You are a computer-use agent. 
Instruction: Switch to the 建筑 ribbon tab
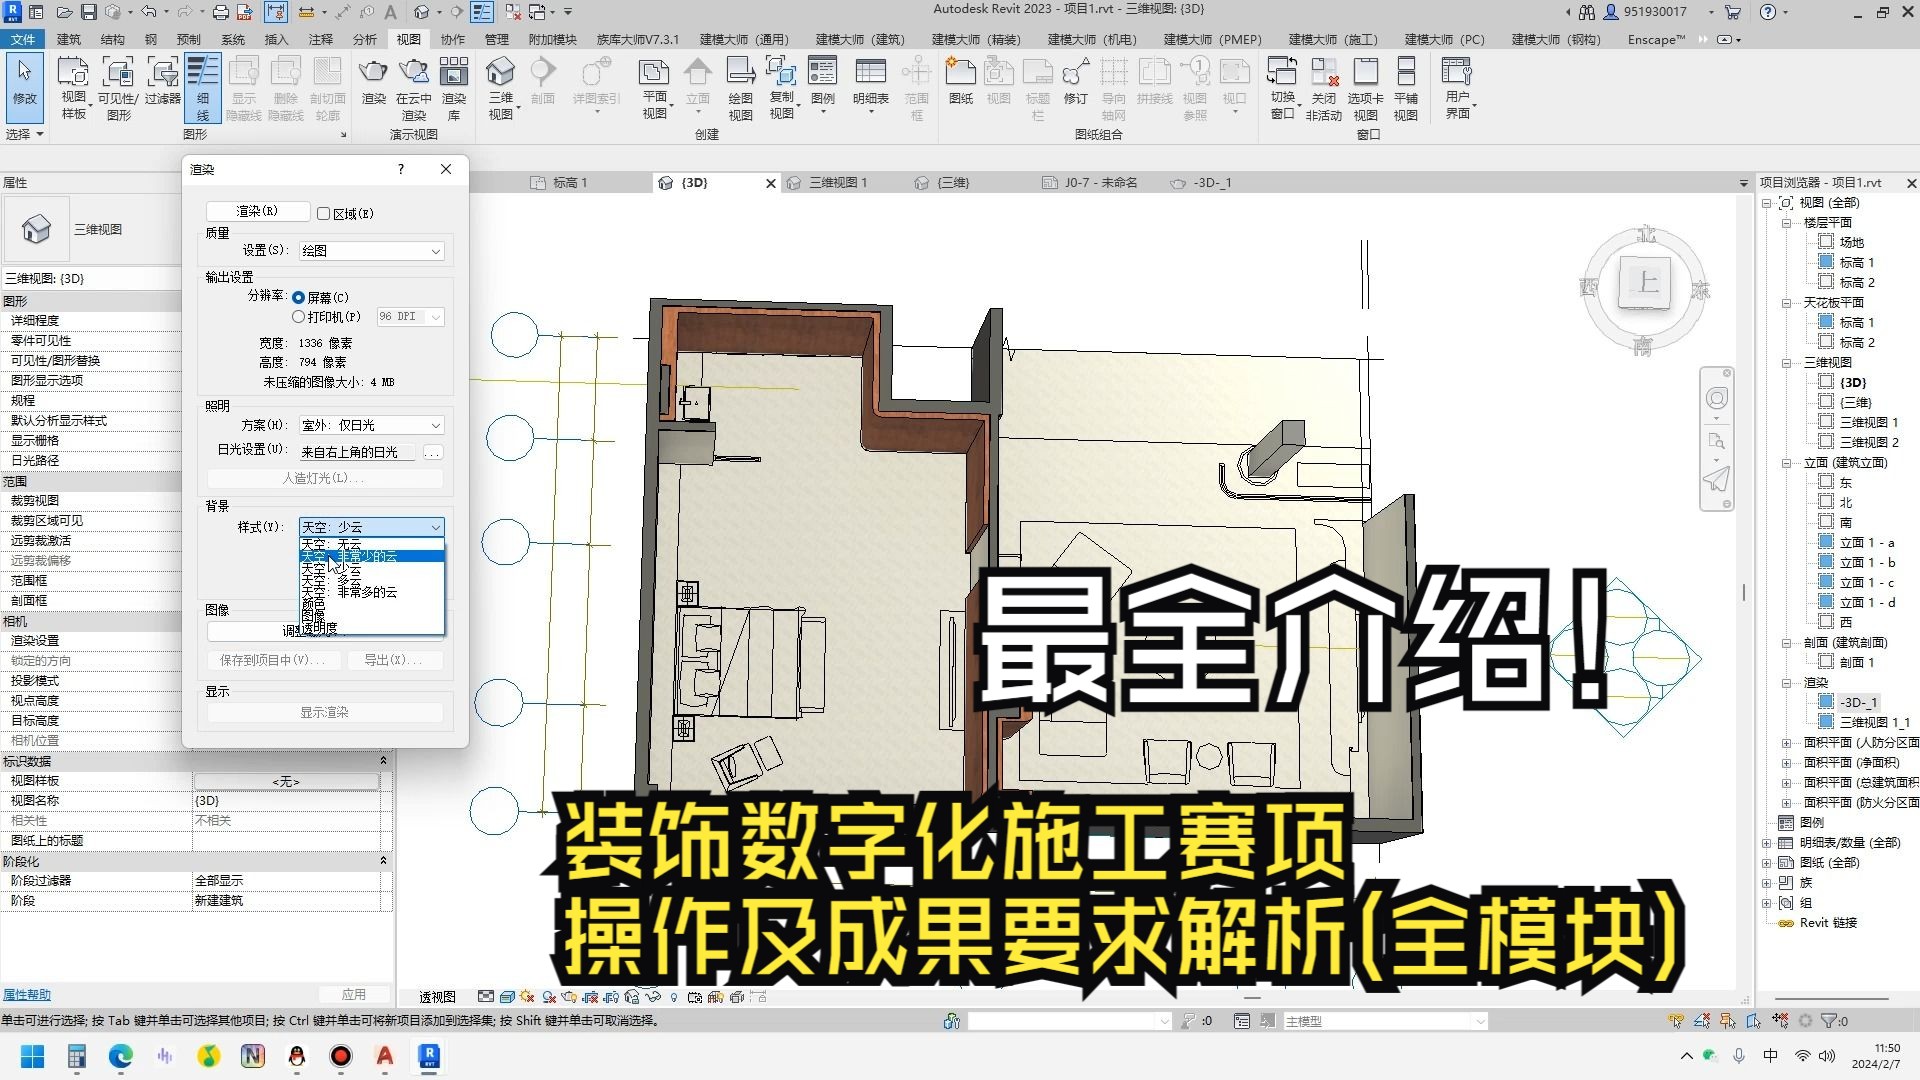coord(69,39)
